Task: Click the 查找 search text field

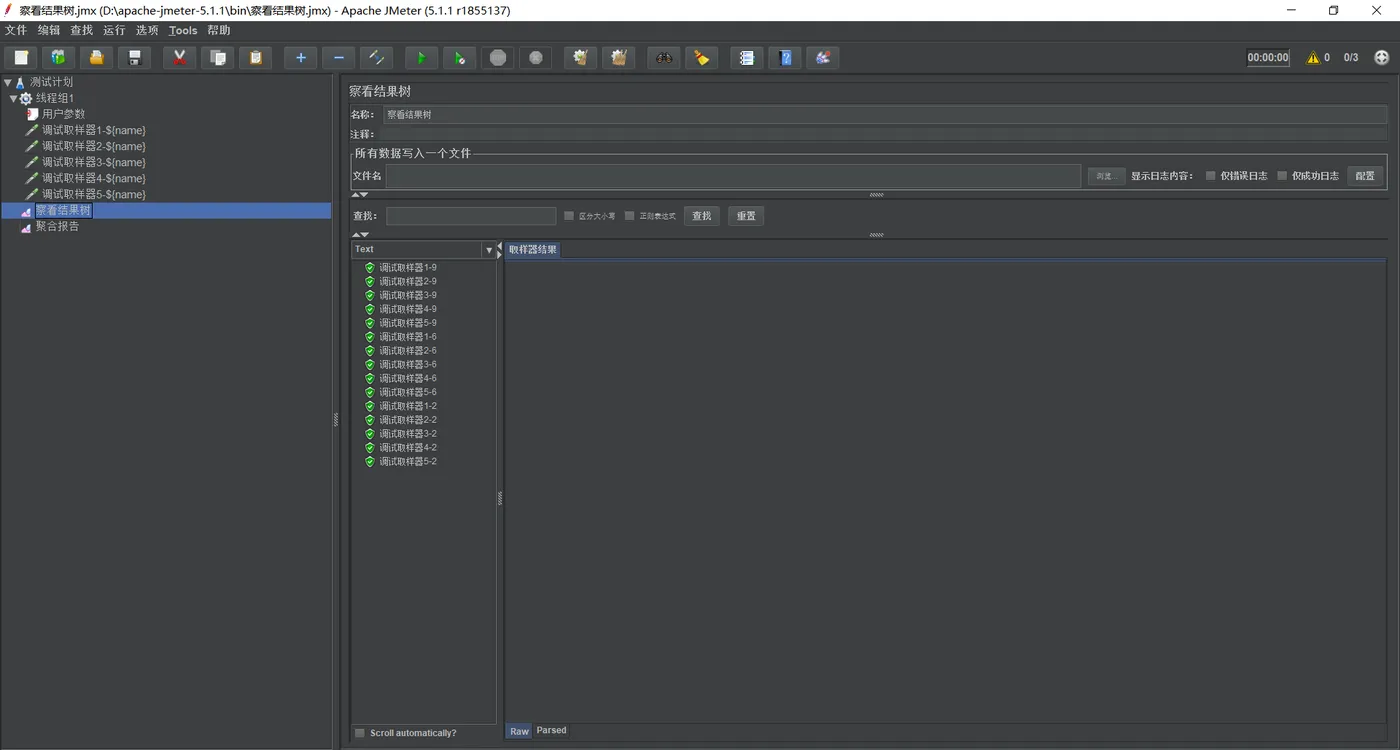Action: tap(471, 216)
